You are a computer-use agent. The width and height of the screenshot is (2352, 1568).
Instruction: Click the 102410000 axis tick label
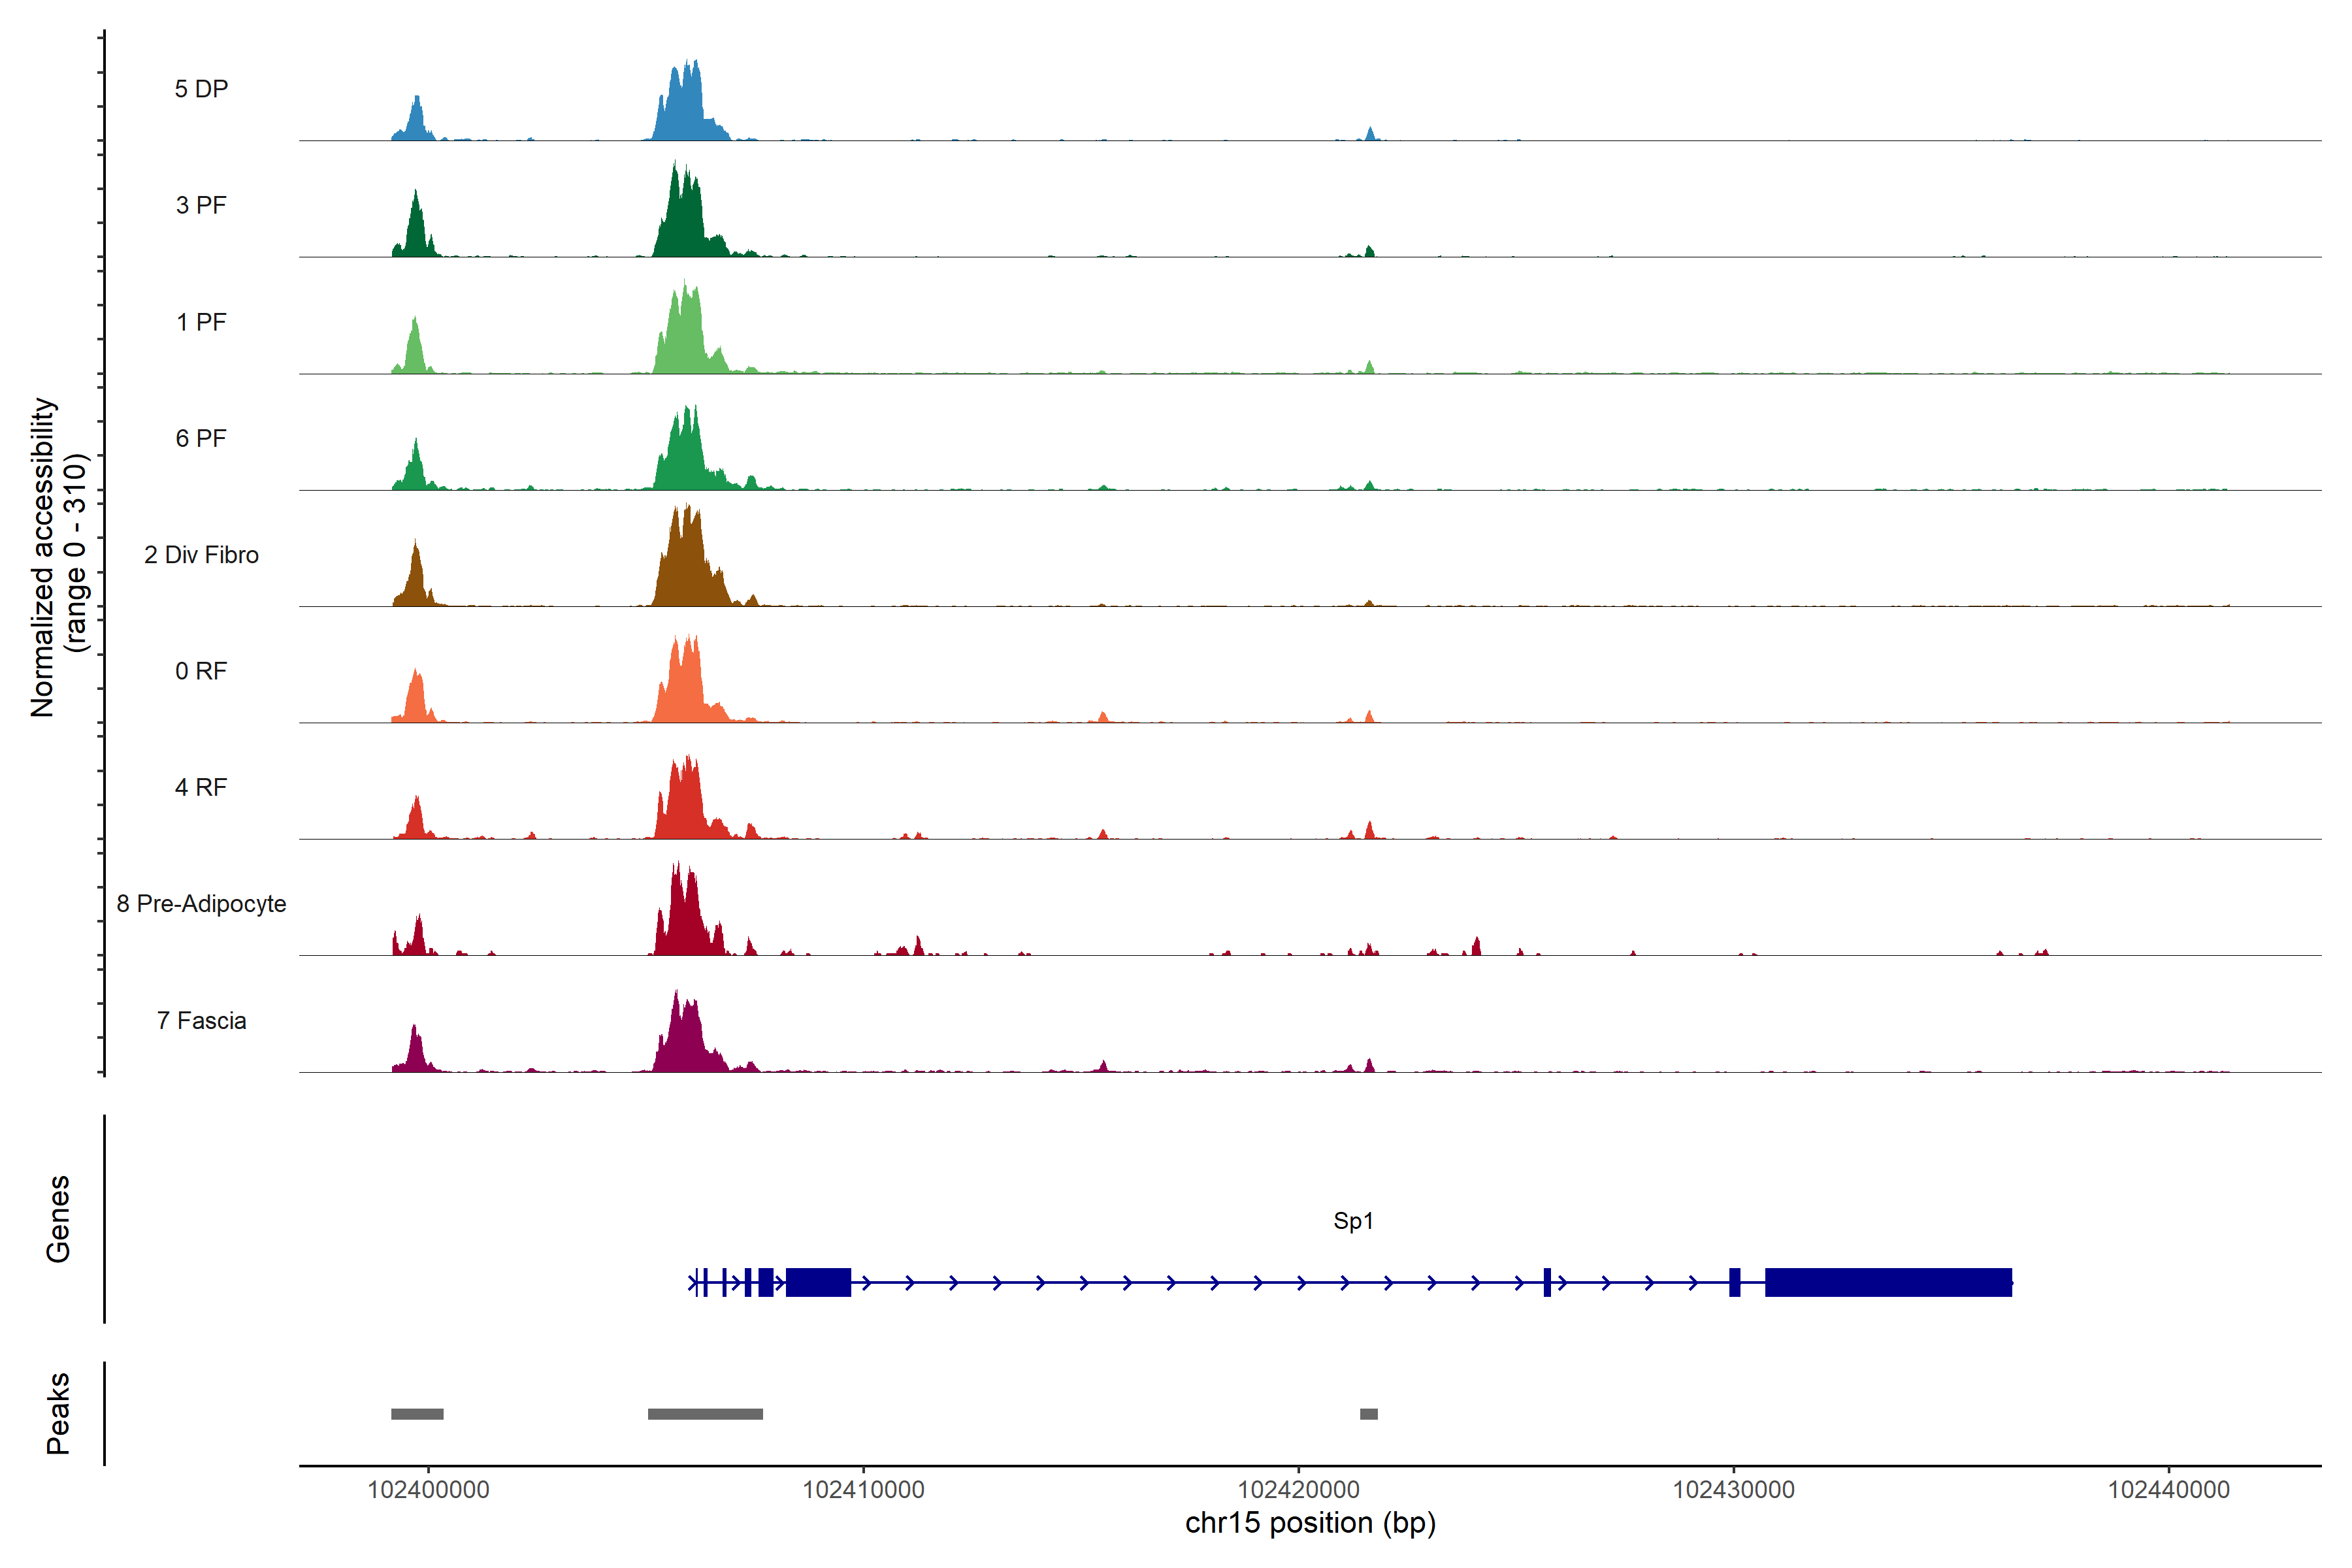click(x=863, y=1490)
